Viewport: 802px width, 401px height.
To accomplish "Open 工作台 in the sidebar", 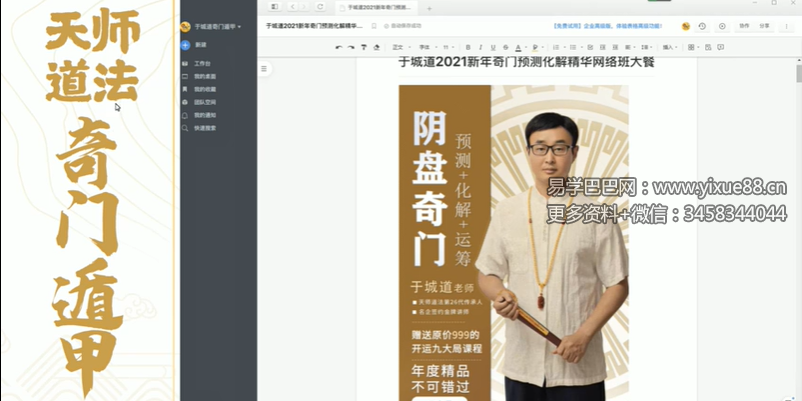I will tap(197, 63).
